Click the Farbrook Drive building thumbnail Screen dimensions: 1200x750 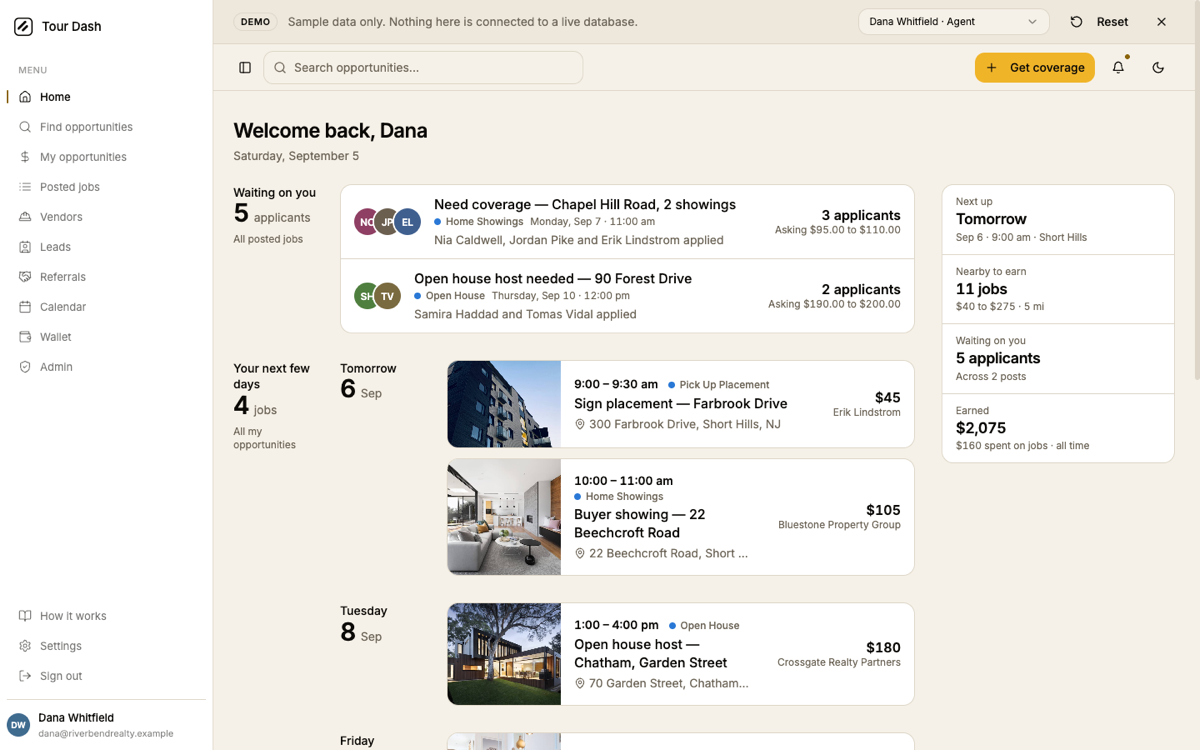click(504, 404)
